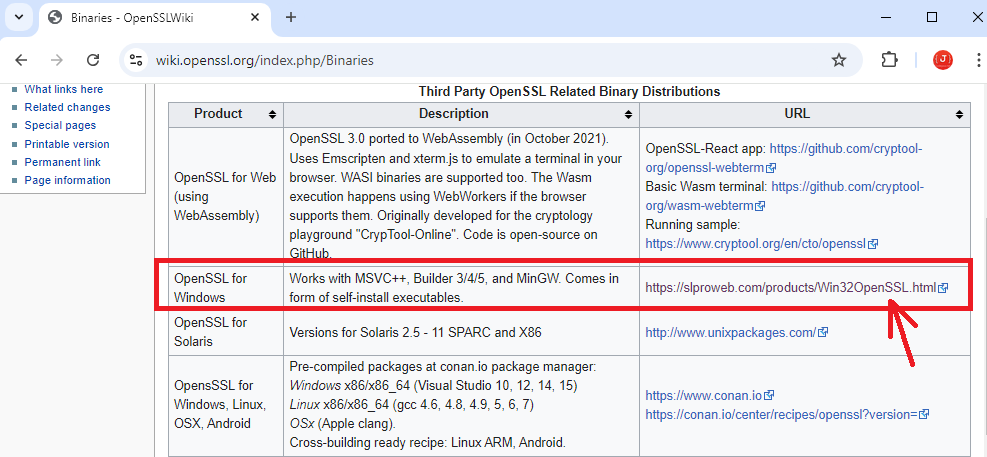Click 'Versions for Solaris 2.5 - 11' description
Viewport: 987px width, 457px height.
click(x=415, y=332)
